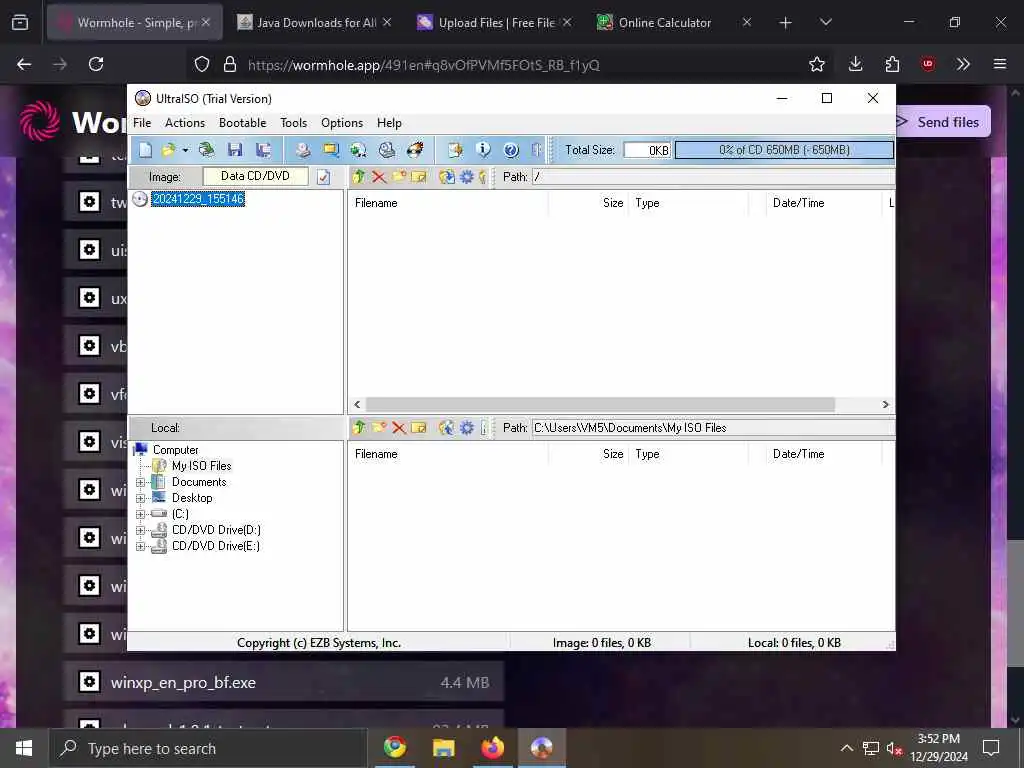
Task: Open the Tools menu
Action: point(293,123)
